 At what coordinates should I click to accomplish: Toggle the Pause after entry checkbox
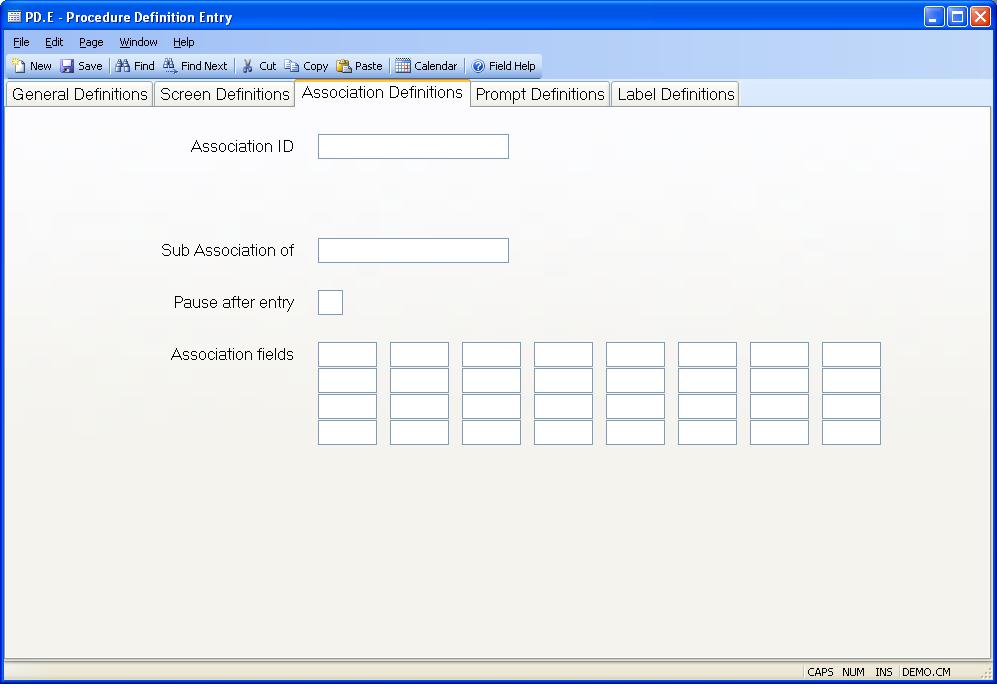tap(330, 303)
